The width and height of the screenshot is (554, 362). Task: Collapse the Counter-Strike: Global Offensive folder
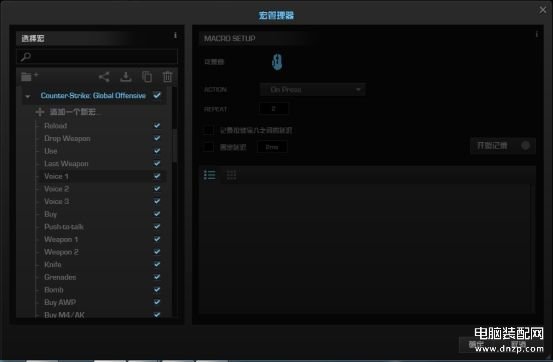[x=28, y=96]
